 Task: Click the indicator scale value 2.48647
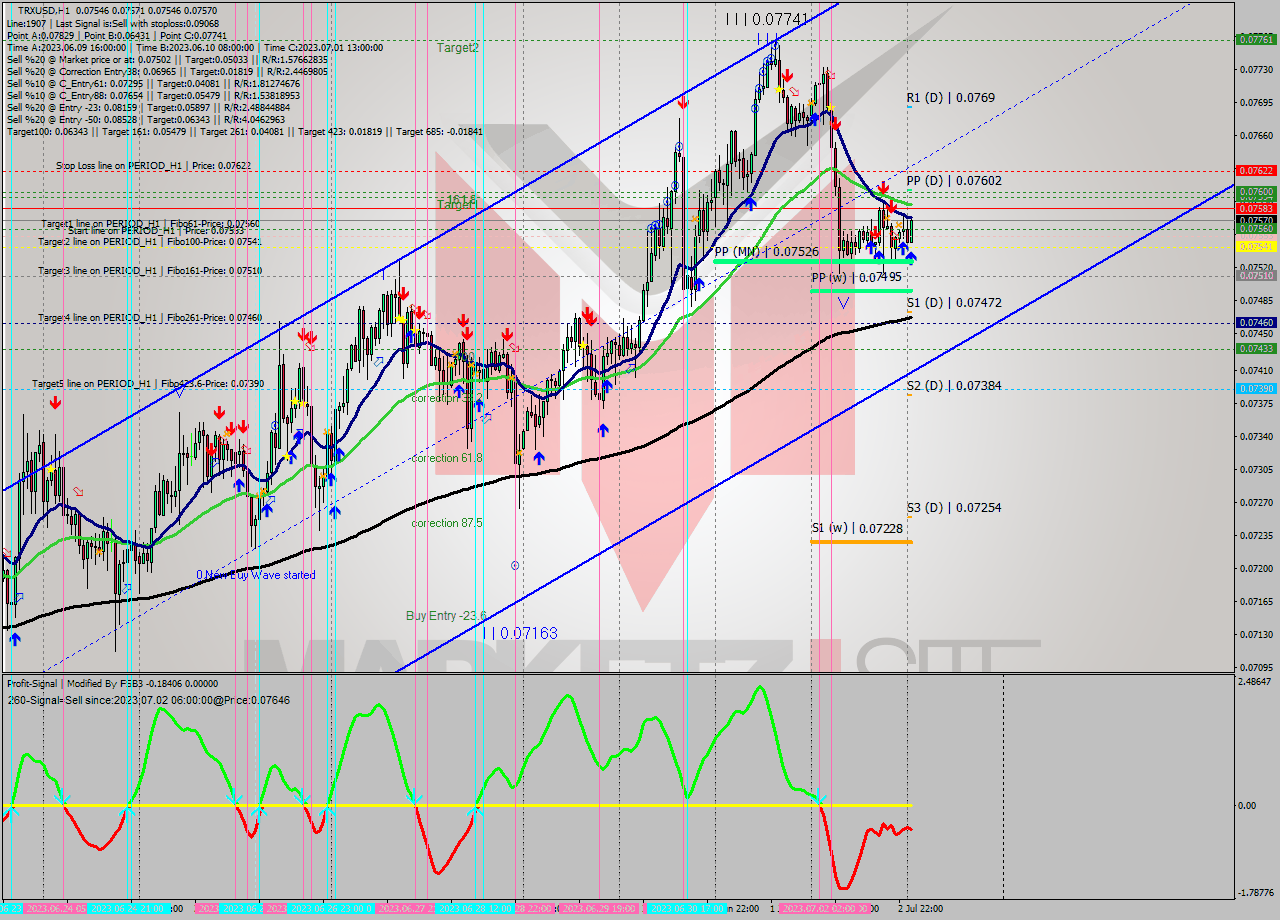1256,682
